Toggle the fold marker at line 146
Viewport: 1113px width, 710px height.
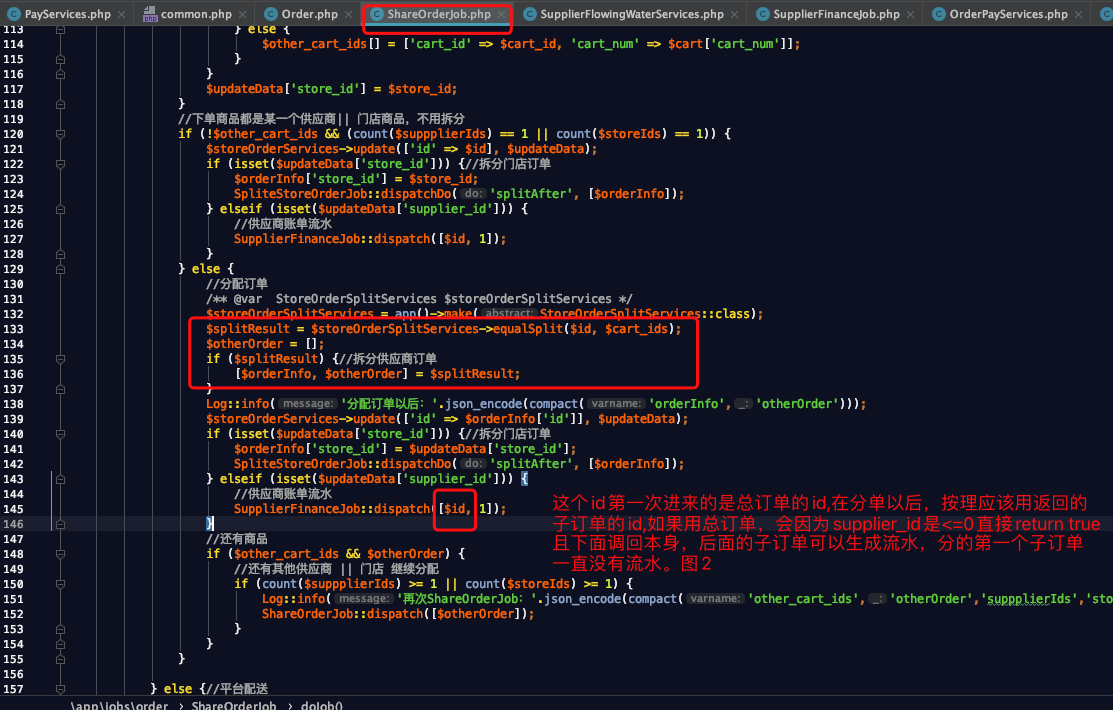[60, 524]
